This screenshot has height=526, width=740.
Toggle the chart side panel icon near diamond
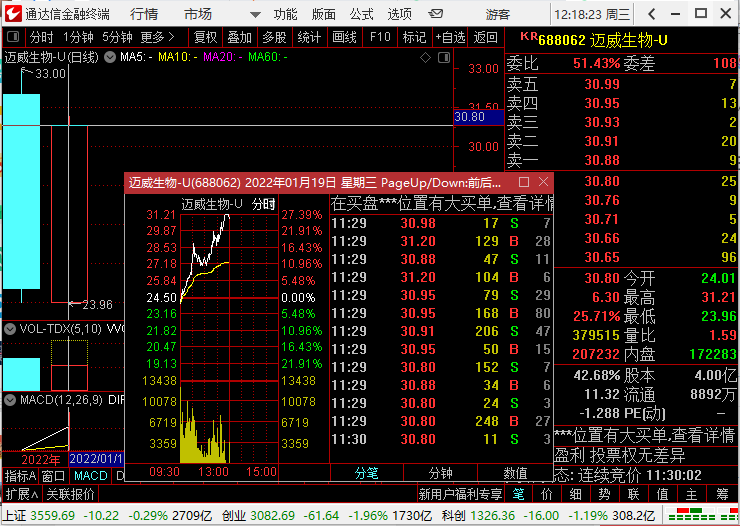click(x=444, y=58)
